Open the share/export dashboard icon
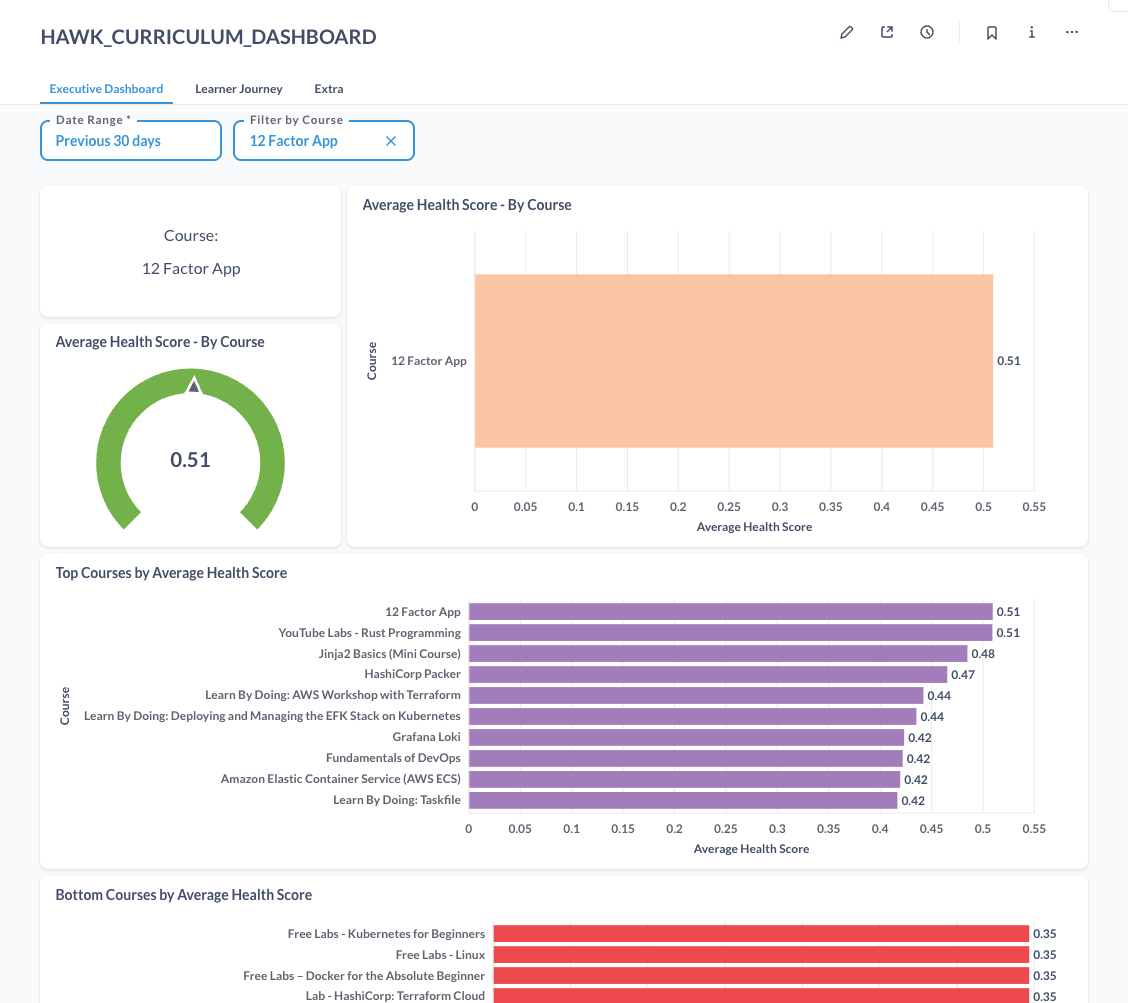This screenshot has width=1128, height=1003. click(887, 32)
